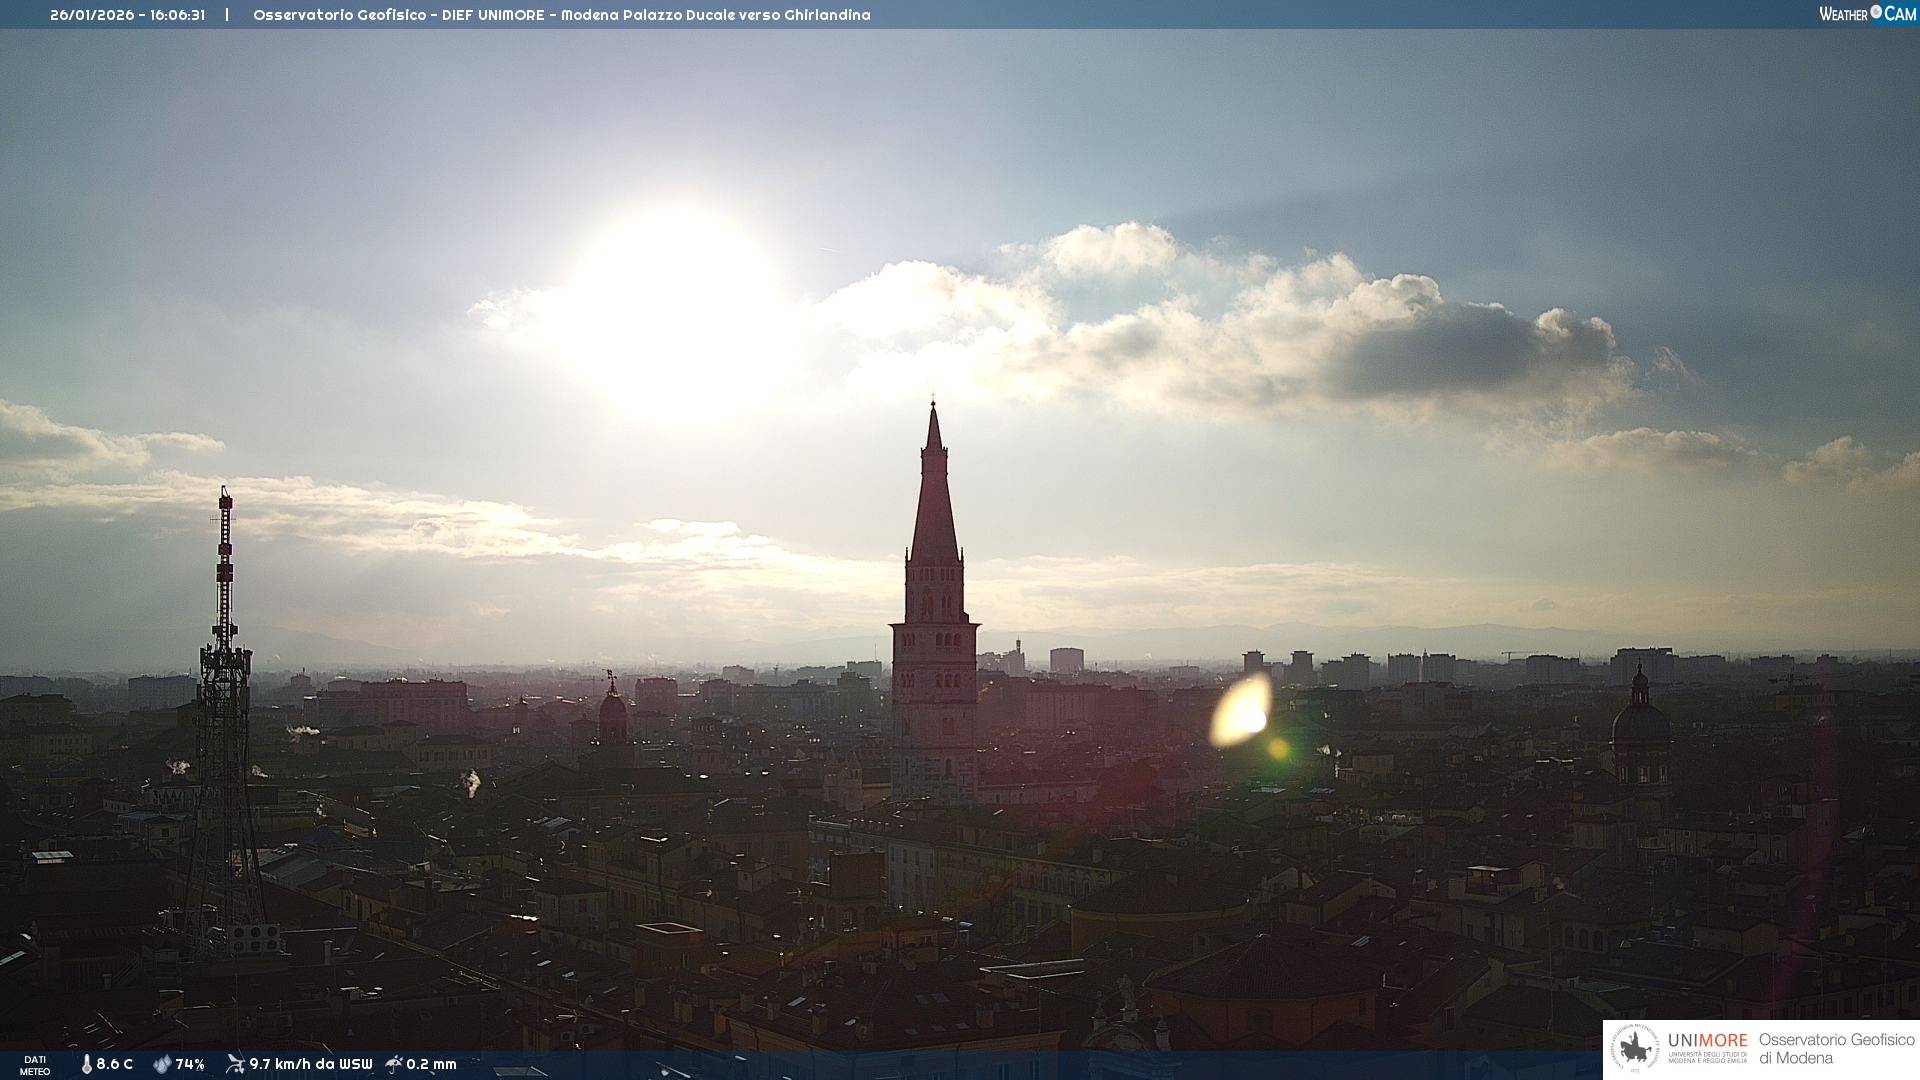Click the 74% humidity value
This screenshot has width=1920, height=1080.
pos(190,1064)
